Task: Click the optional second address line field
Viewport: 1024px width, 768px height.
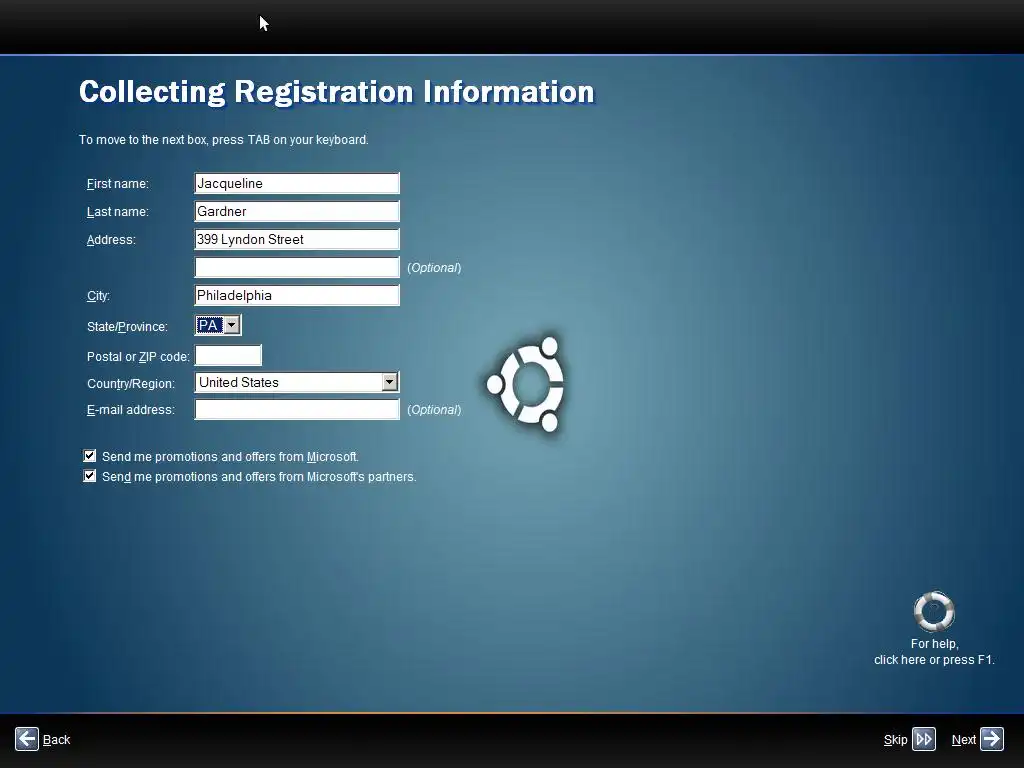Action: [x=296, y=267]
